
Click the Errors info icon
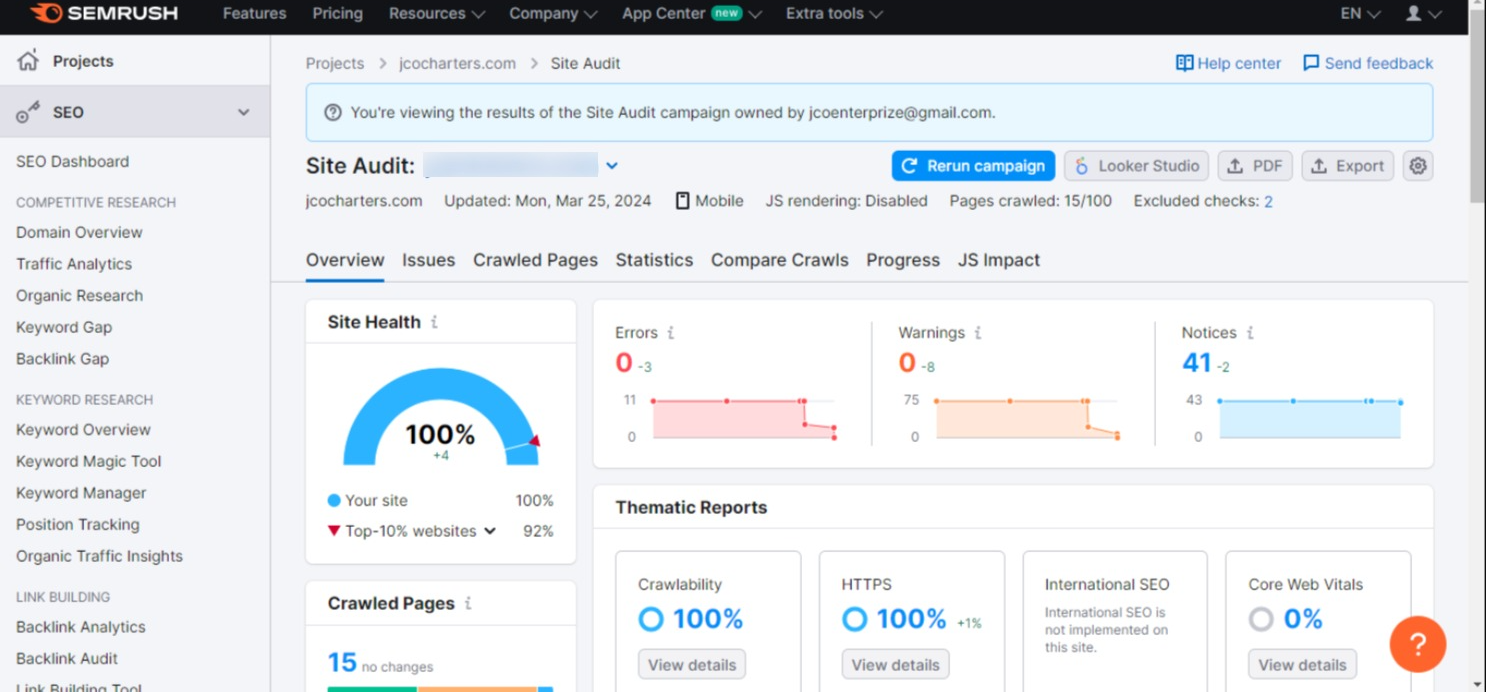(x=671, y=333)
